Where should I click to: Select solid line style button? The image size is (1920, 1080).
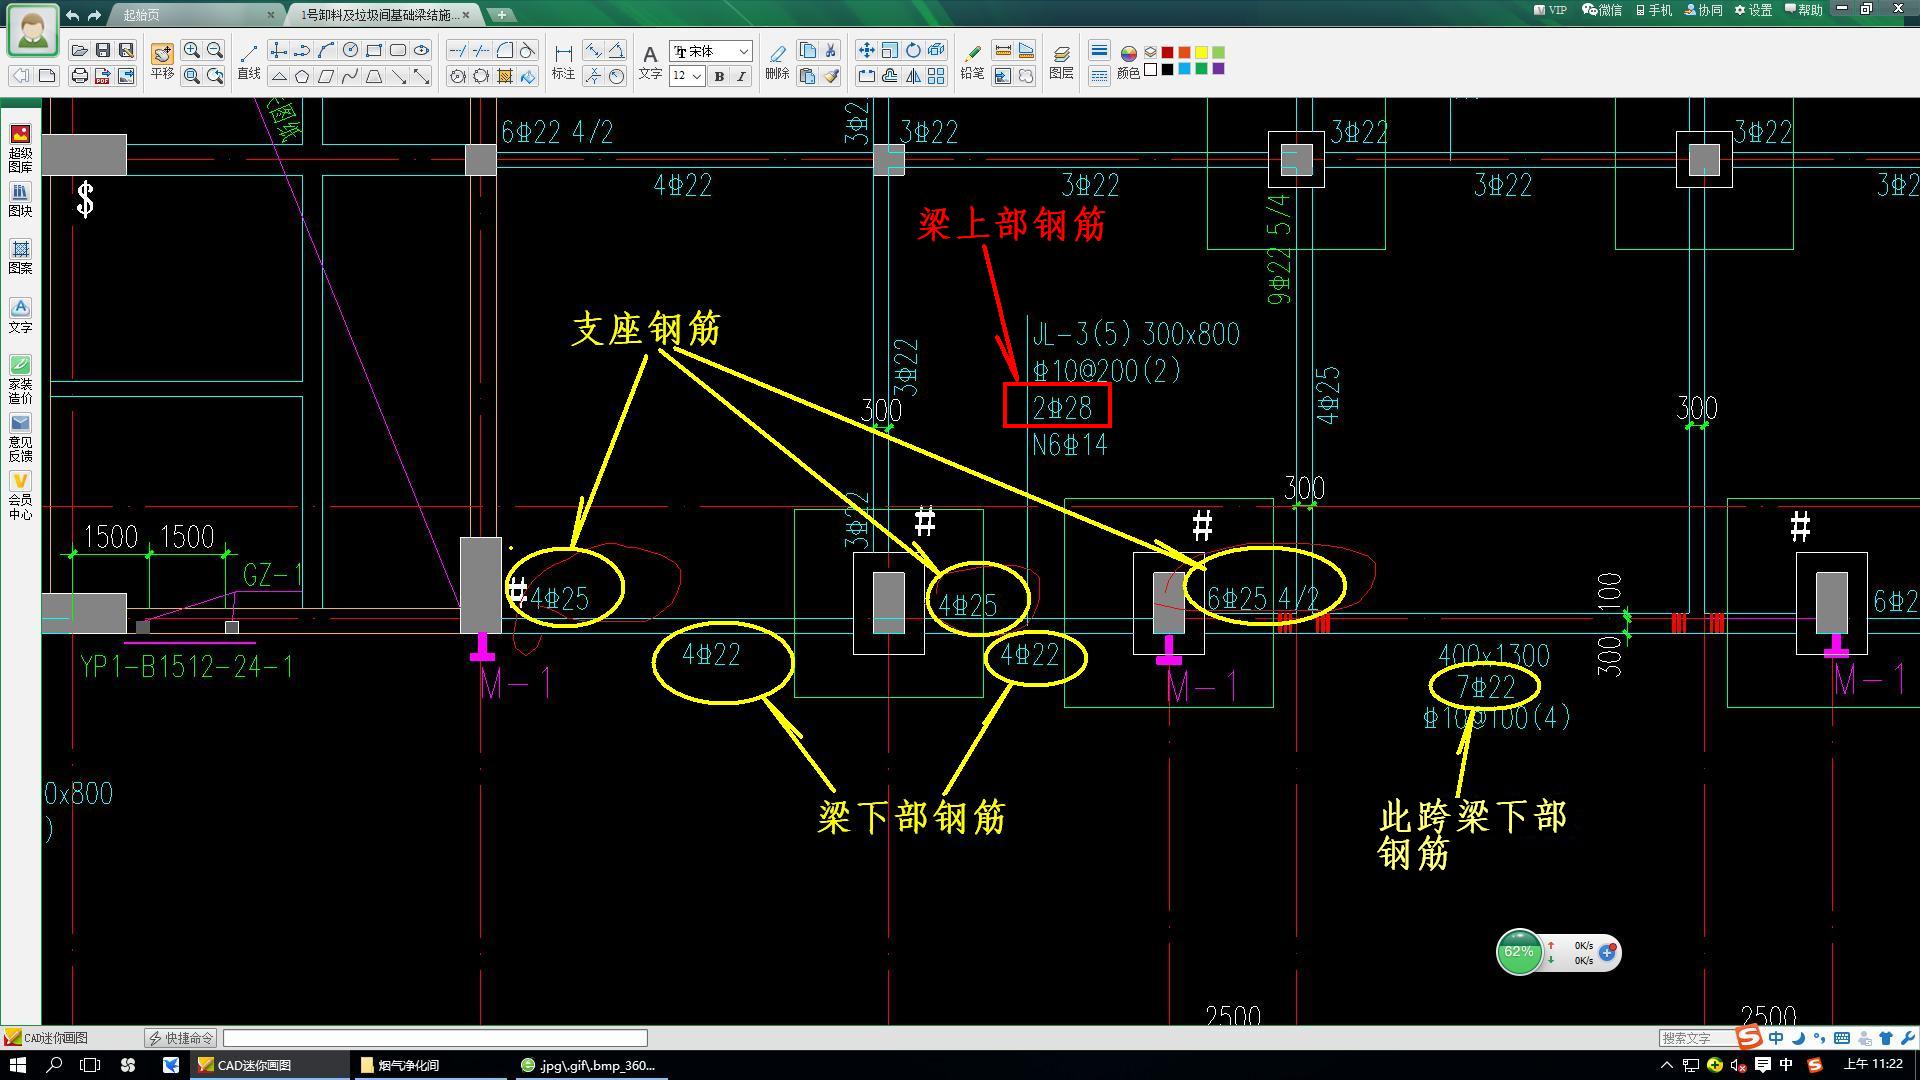point(1099,50)
